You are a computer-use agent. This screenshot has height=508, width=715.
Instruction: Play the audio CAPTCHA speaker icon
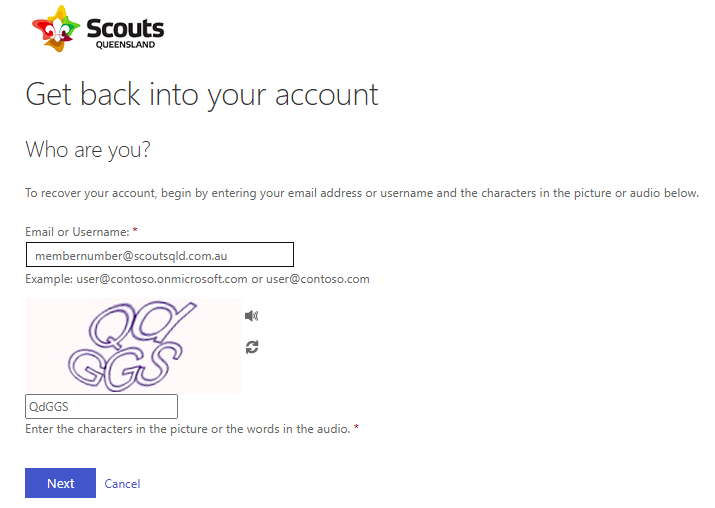(x=252, y=316)
